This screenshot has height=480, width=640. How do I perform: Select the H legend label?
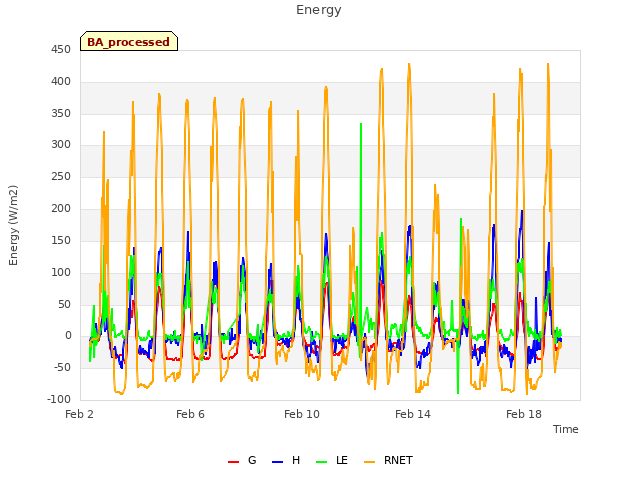pyautogui.click(x=296, y=460)
